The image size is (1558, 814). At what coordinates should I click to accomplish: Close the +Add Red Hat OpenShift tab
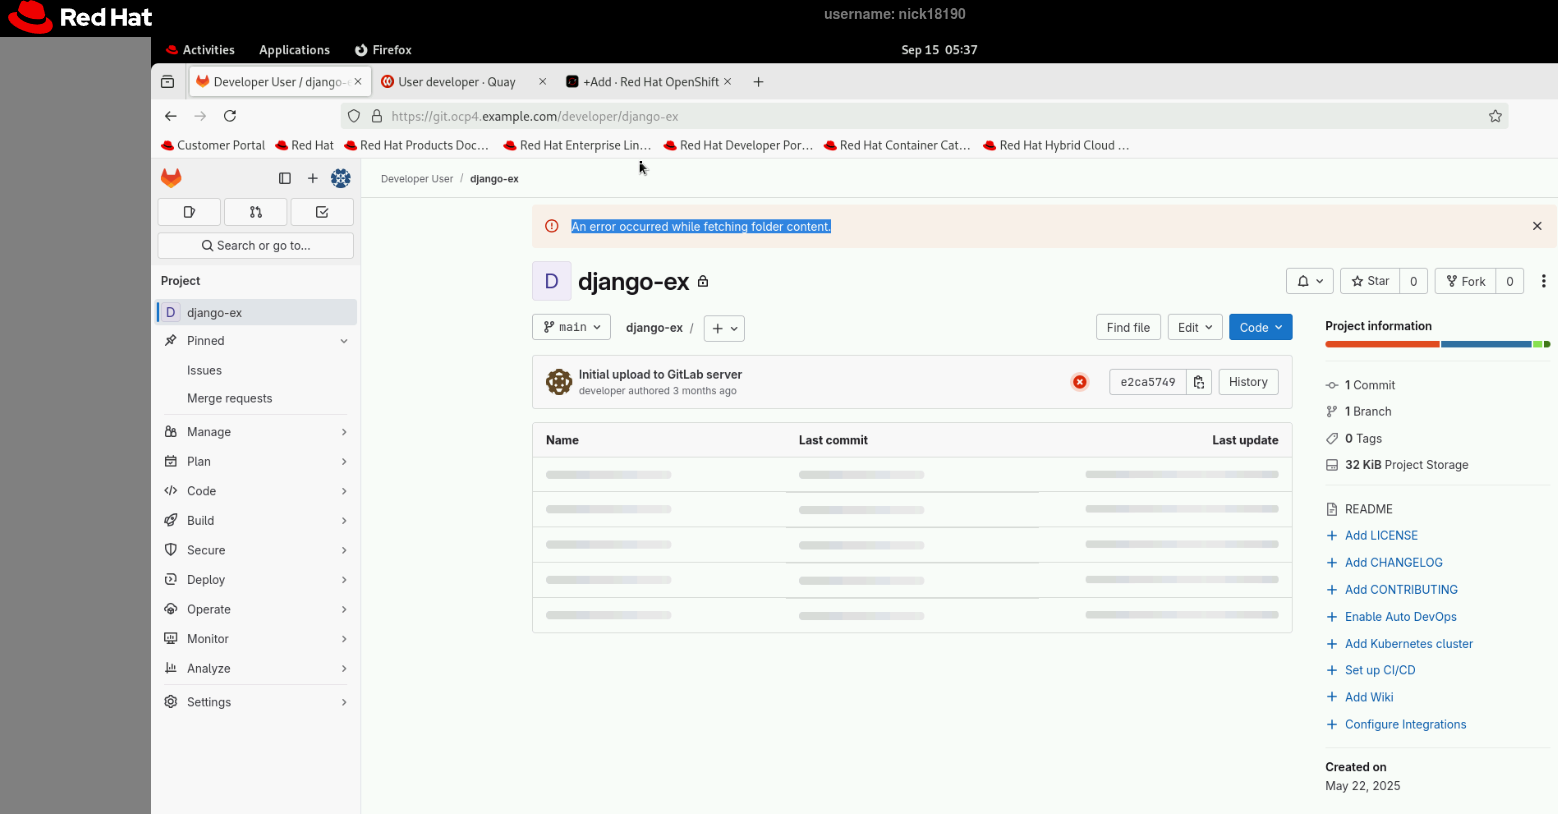pos(728,82)
